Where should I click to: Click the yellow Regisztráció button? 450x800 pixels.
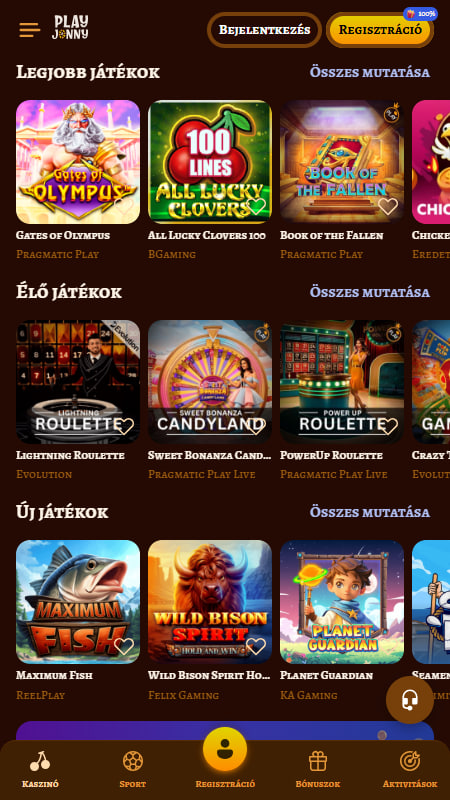(x=380, y=30)
